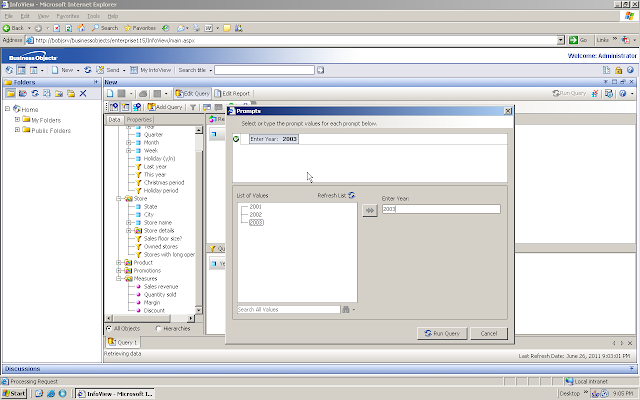This screenshot has height=400, width=640.
Task: Click the padlock Log Off icon
Action: point(618,70)
